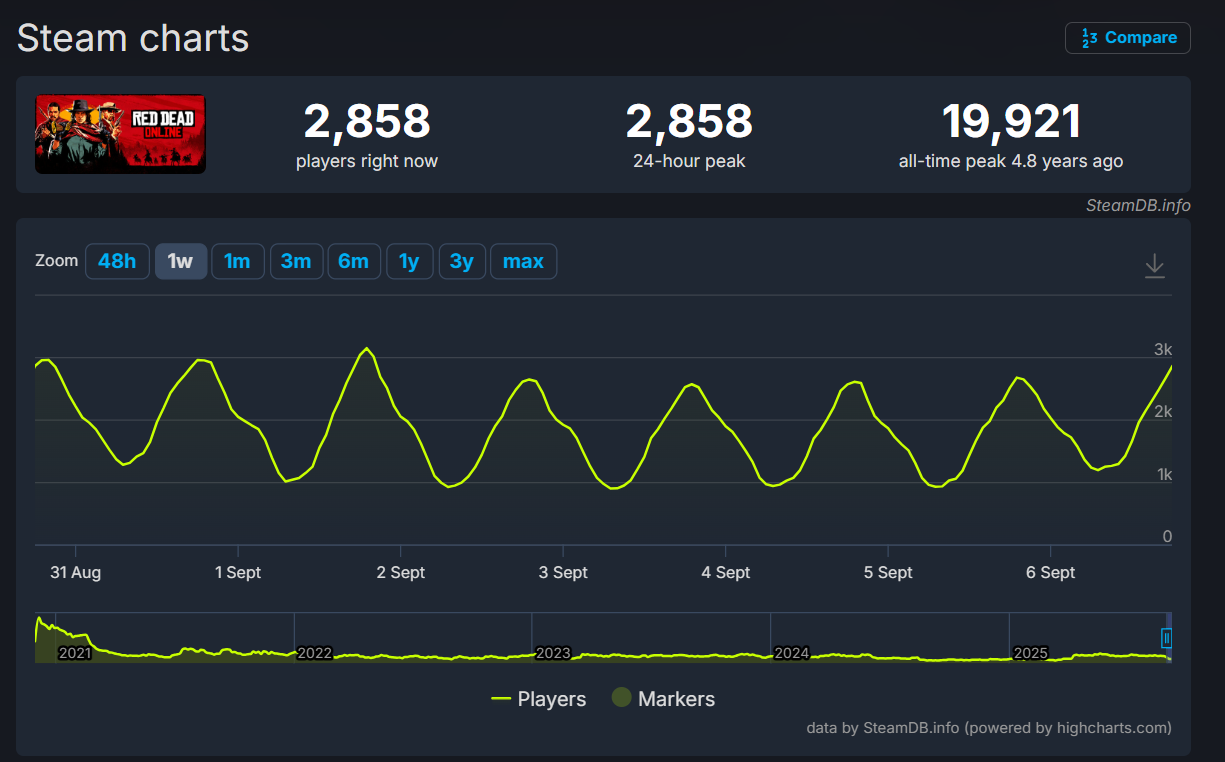Click the Players legend line icon
The image size is (1225, 762).
pyautogui.click(x=501, y=699)
